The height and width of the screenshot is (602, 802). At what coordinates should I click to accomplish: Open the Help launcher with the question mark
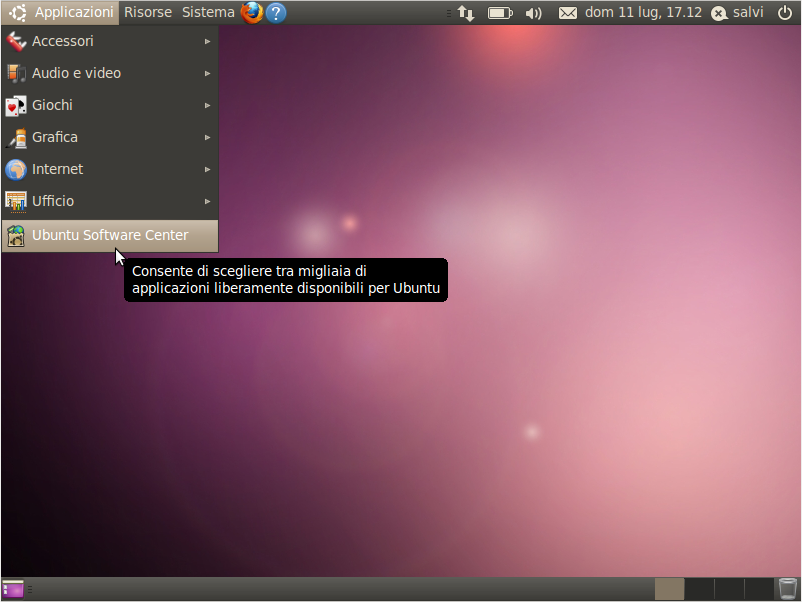coord(276,13)
